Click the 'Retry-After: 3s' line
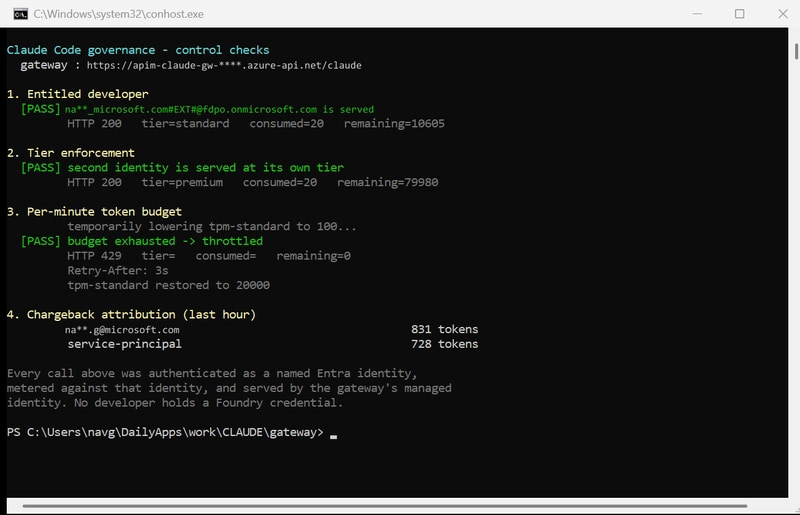The width and height of the screenshot is (800, 515). (118, 271)
